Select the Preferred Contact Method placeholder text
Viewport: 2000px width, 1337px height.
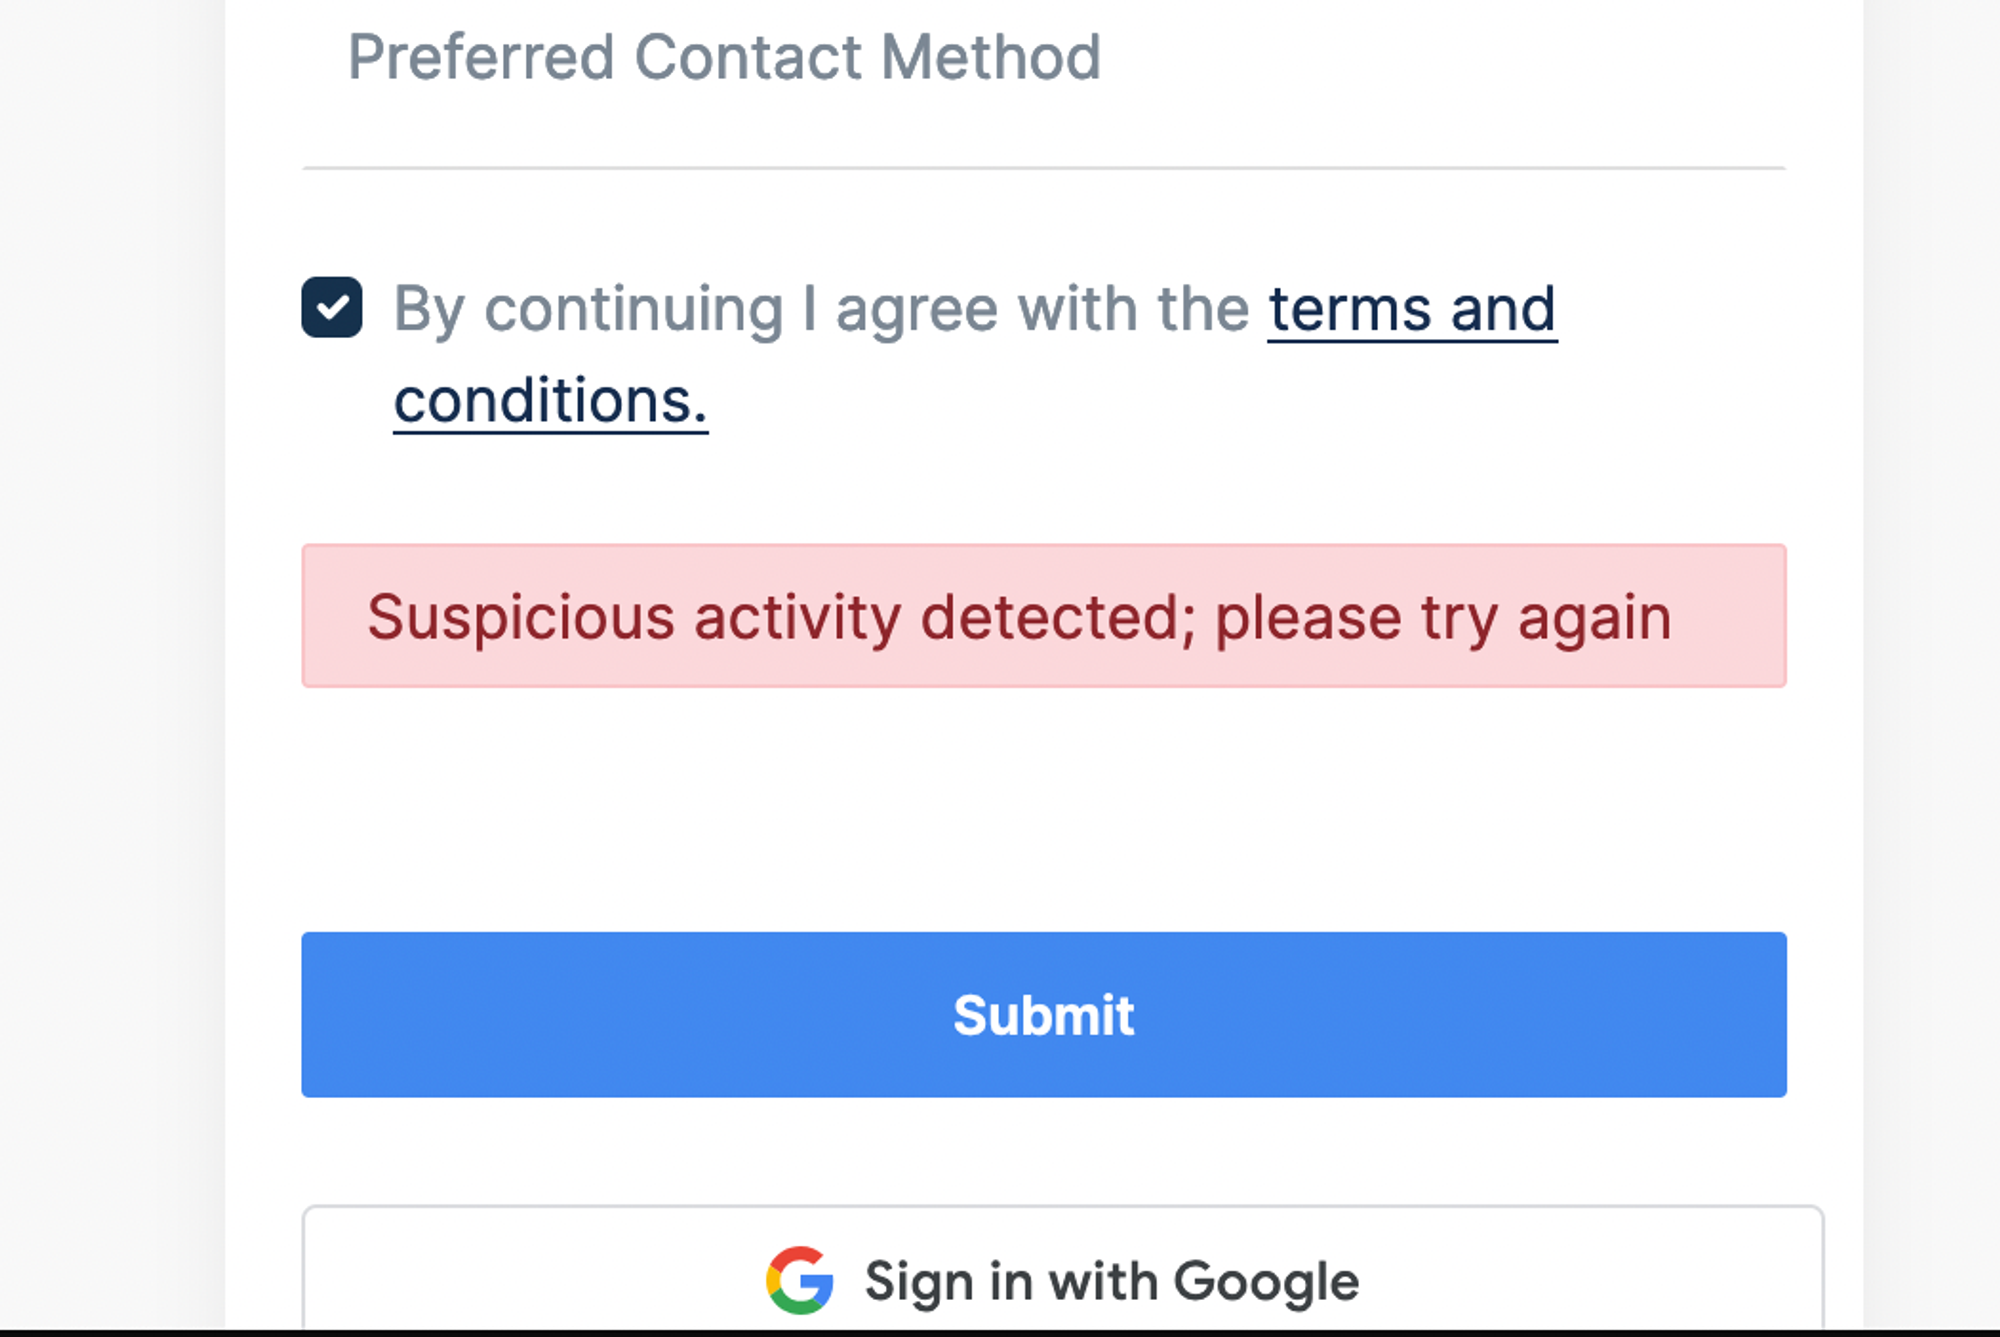pyautogui.click(x=724, y=57)
